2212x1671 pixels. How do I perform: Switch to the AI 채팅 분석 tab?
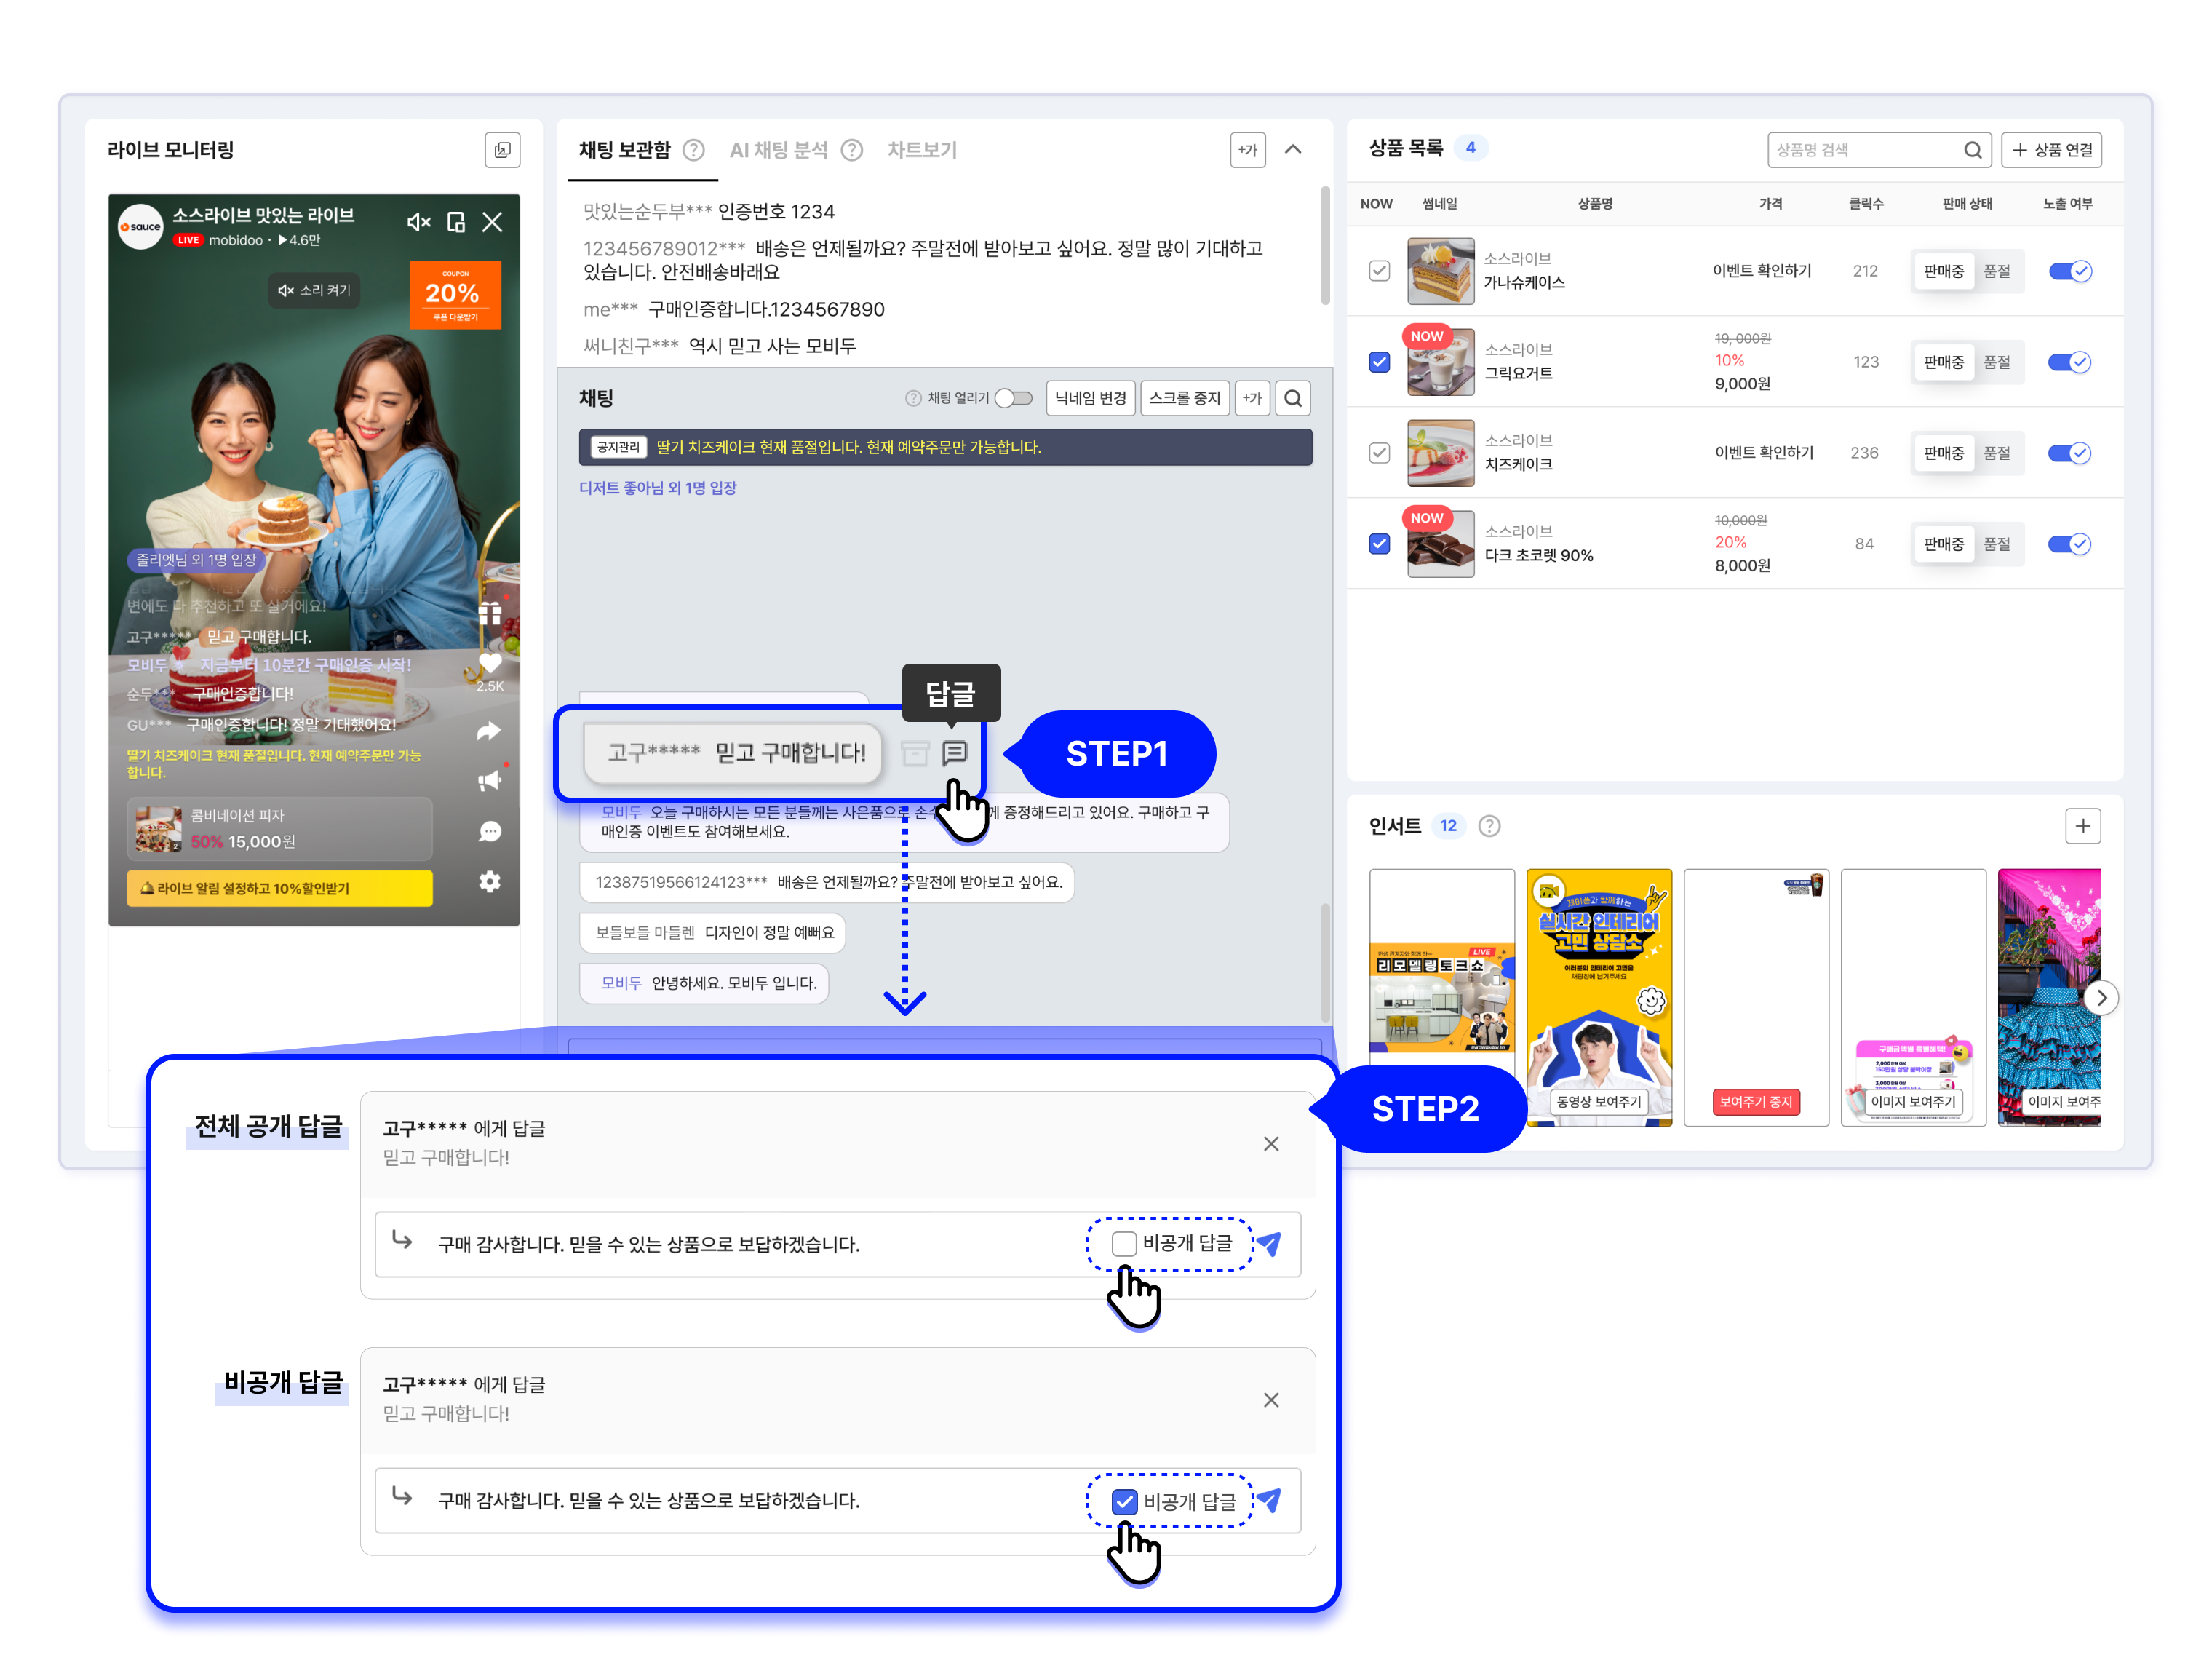[778, 150]
